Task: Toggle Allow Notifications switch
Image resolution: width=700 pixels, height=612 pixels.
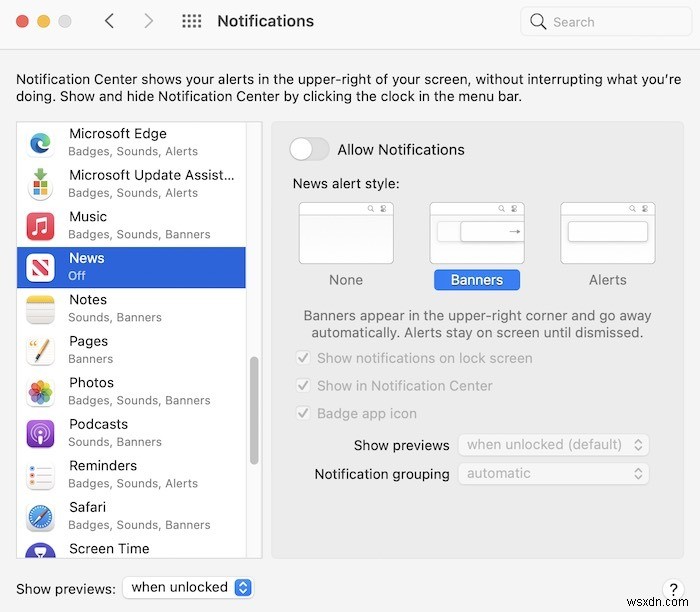Action: click(309, 149)
